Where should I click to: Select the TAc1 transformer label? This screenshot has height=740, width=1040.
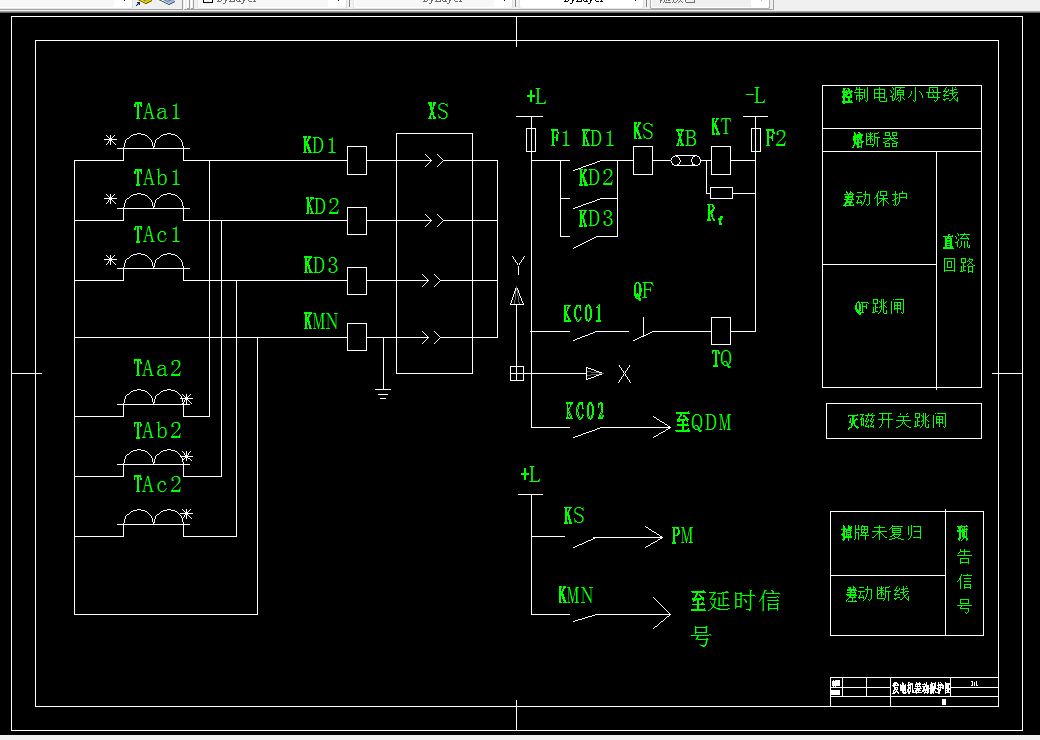coord(157,235)
